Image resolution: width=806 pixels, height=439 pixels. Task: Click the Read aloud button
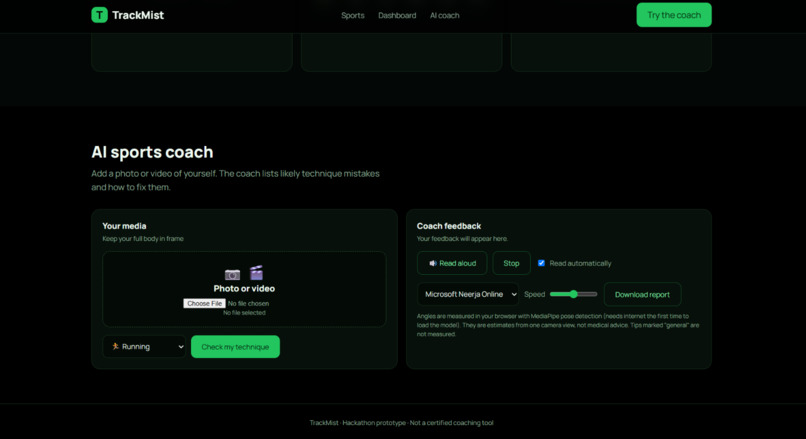(452, 263)
